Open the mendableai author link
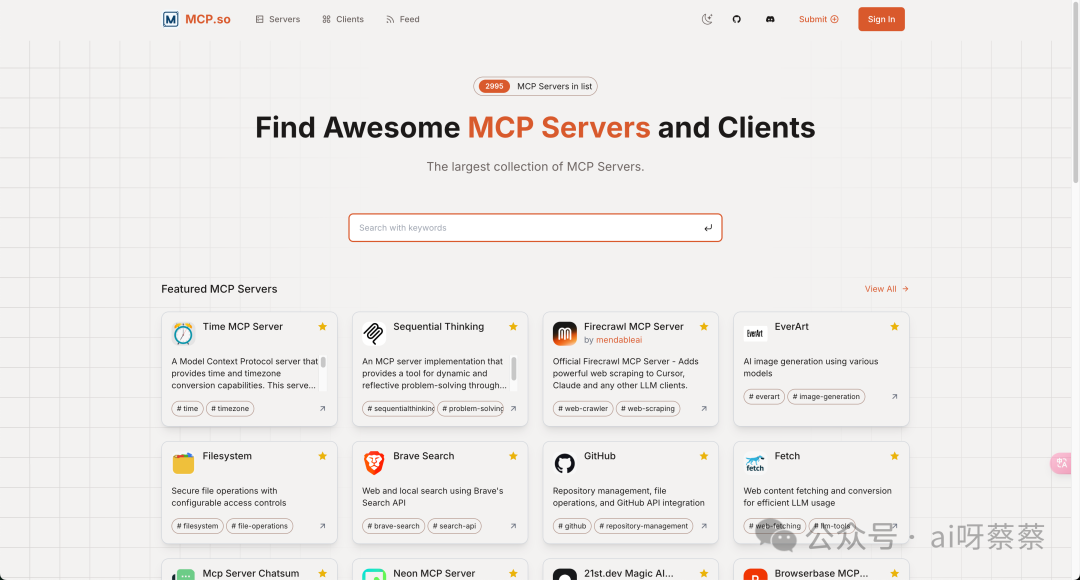 coord(619,340)
